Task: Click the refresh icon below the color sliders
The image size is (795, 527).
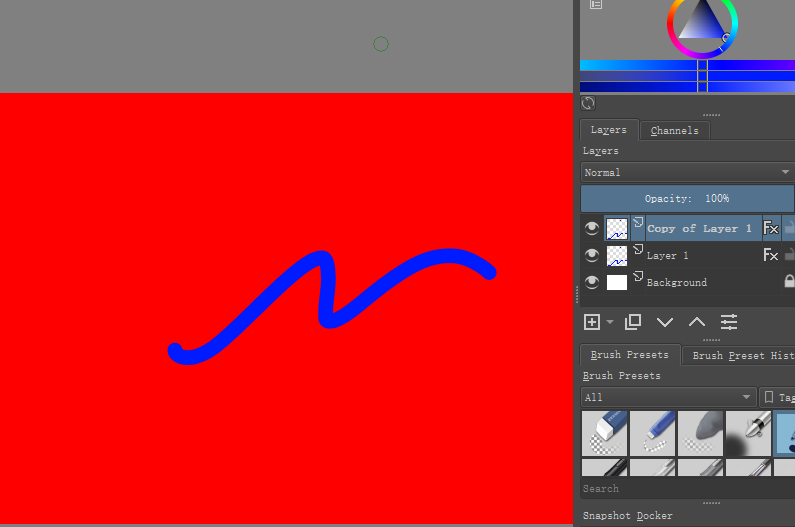Action: point(588,103)
